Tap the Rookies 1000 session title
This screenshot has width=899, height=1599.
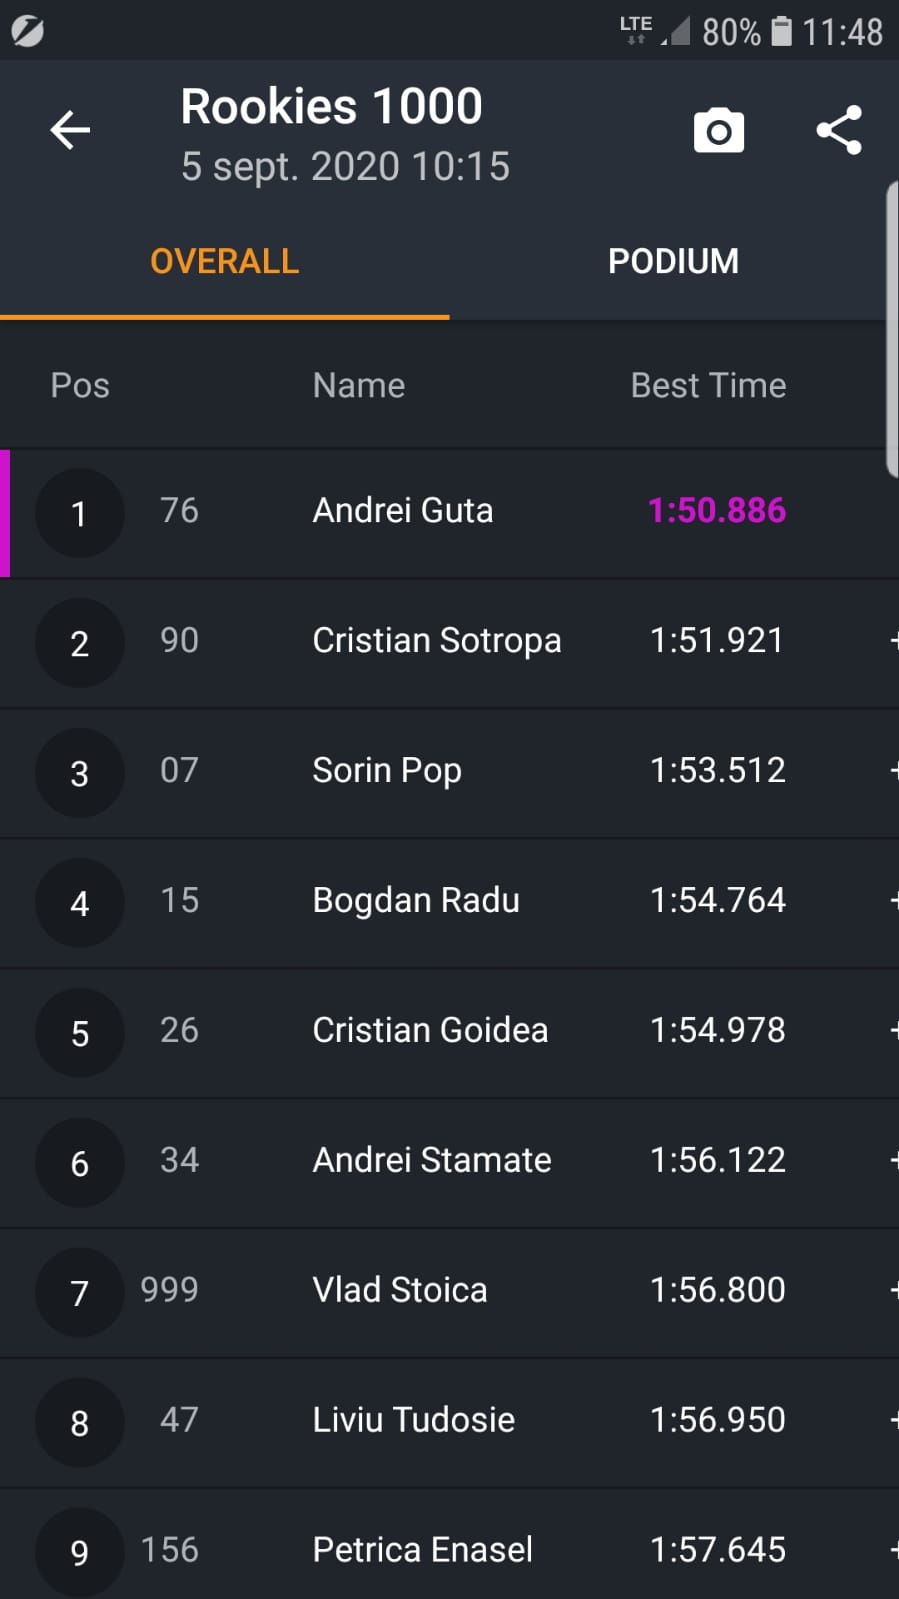[331, 106]
